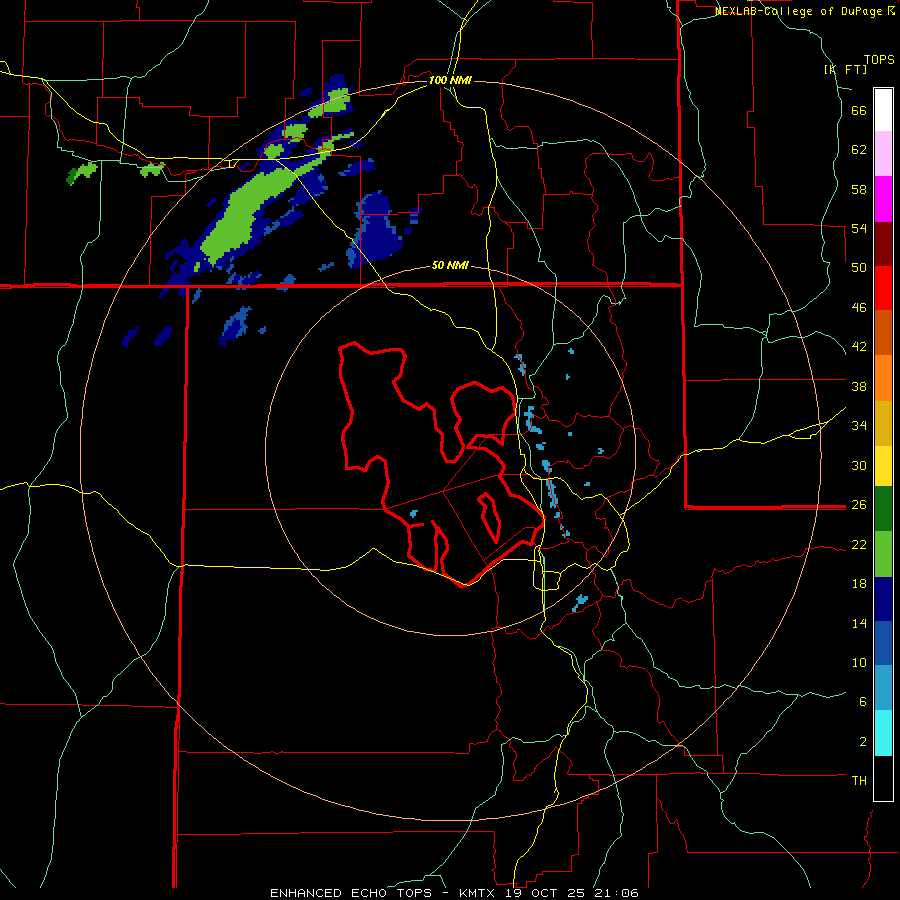This screenshot has width=900, height=900.
Task: Click the legend value 30
Action: pos(859,465)
